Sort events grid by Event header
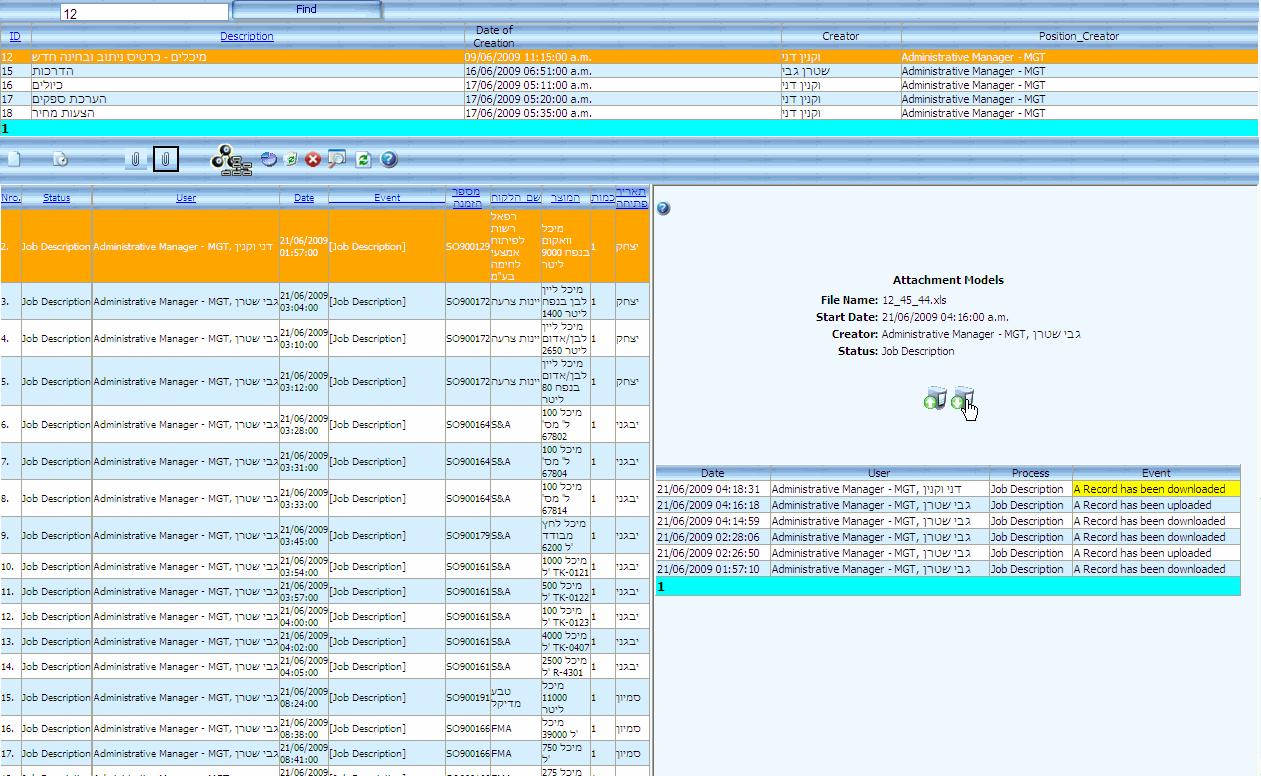Screen dimensions: 1261x776 coord(387,197)
